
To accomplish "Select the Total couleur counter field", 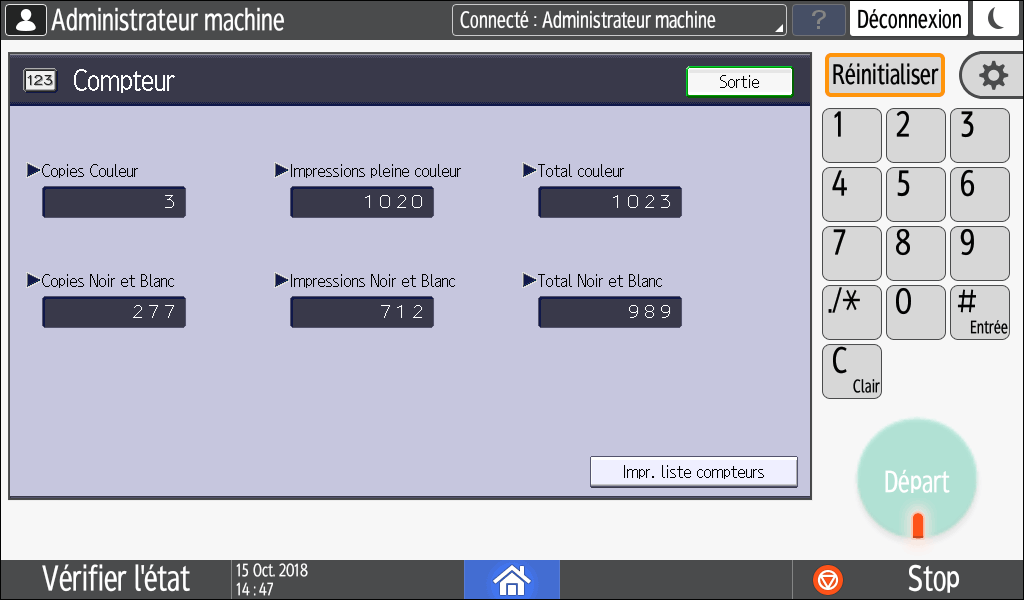I will coord(610,202).
